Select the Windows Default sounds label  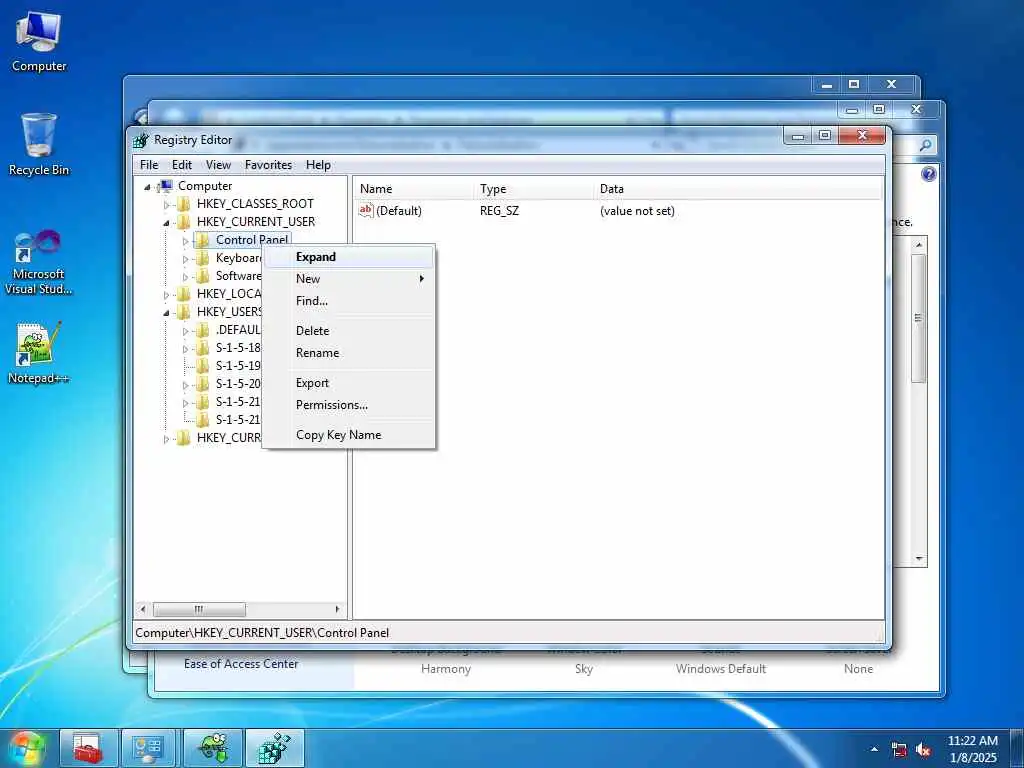pyautogui.click(x=721, y=669)
